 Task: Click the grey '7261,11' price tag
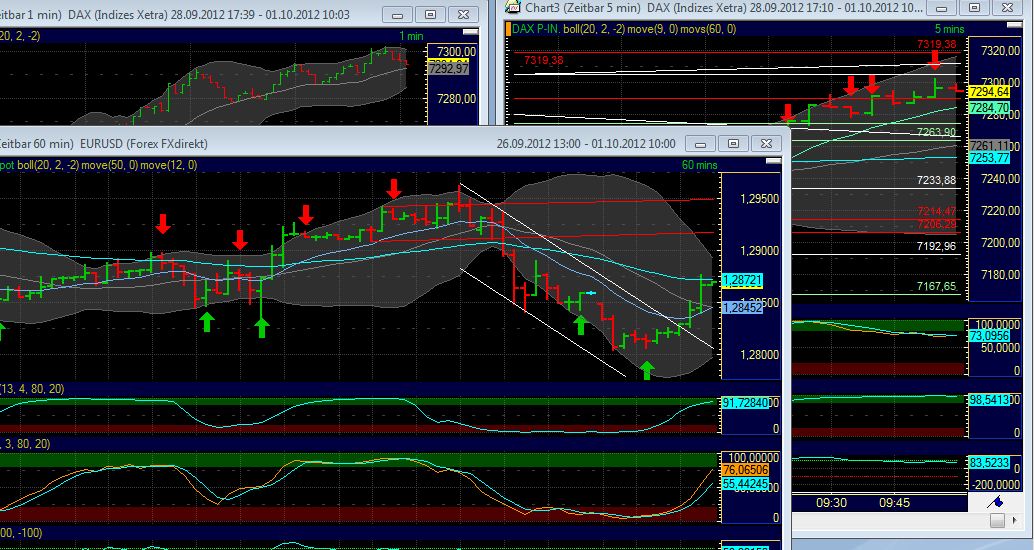pos(989,145)
